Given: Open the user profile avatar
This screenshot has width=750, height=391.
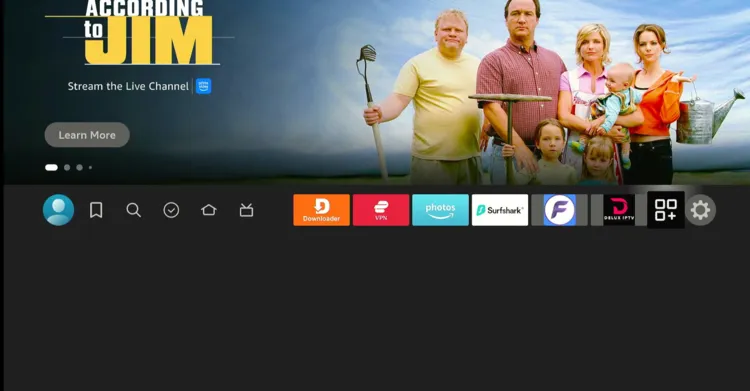Looking at the screenshot, I should (x=58, y=210).
